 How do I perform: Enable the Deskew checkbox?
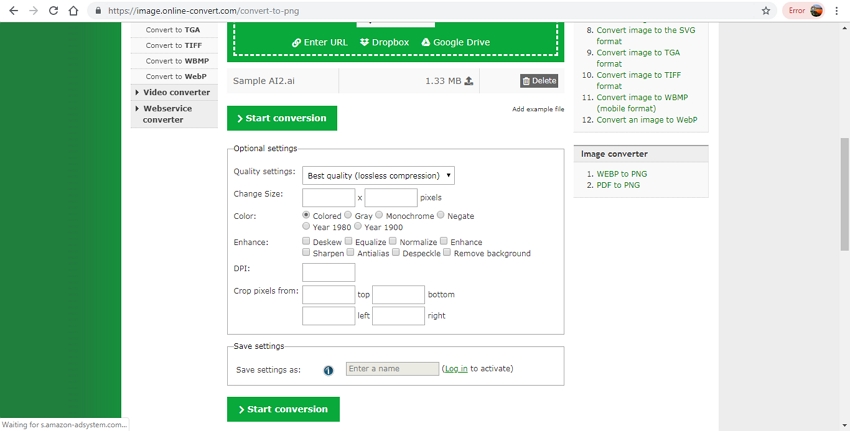306,241
